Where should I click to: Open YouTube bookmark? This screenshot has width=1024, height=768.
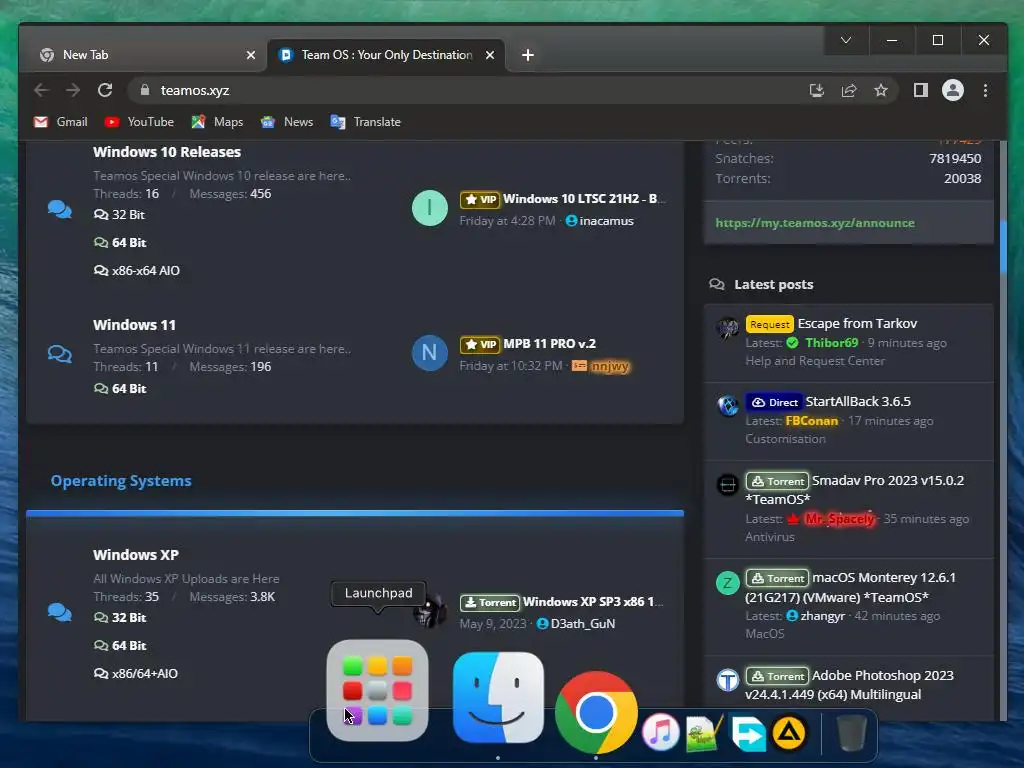pyautogui.click(x=139, y=122)
